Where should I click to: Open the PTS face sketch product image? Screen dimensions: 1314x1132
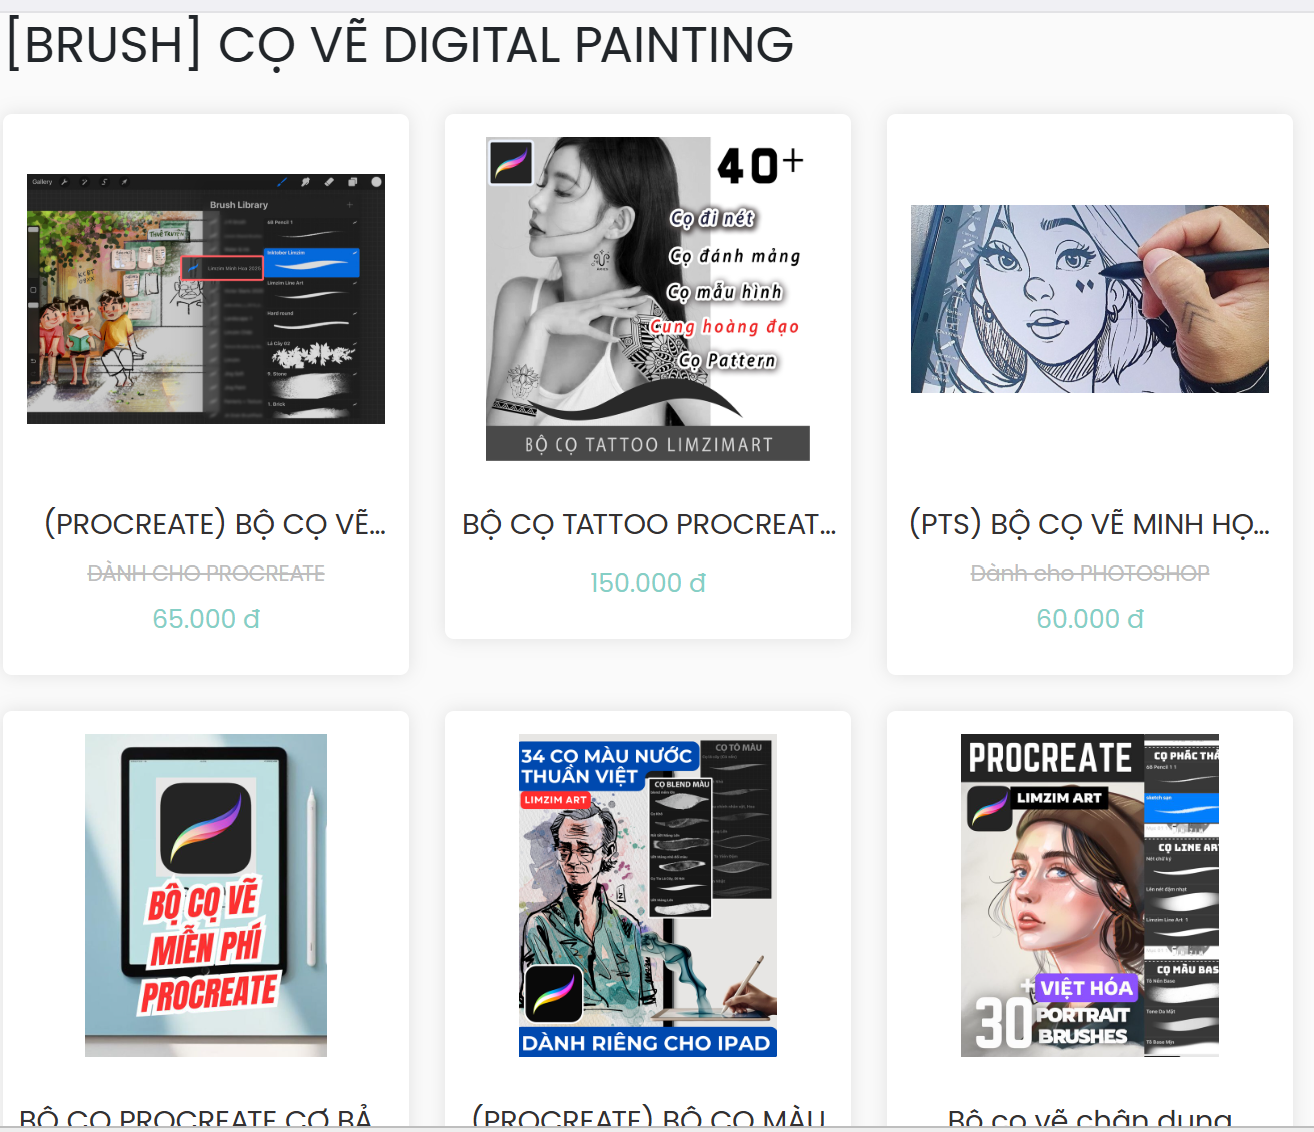[1090, 299]
